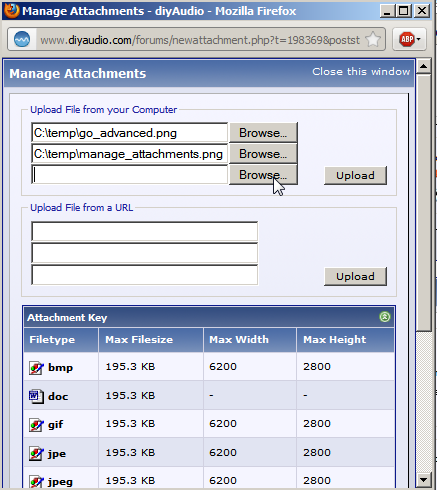Click the C:\temp\manage_attachments.png file field

(x=129, y=154)
